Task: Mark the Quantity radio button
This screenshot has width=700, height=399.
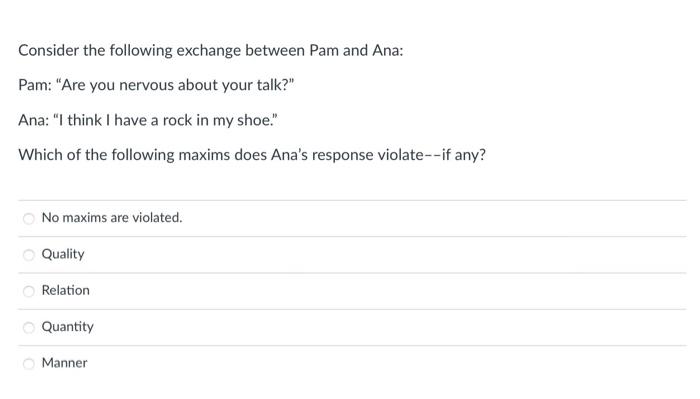Action: click(29, 328)
